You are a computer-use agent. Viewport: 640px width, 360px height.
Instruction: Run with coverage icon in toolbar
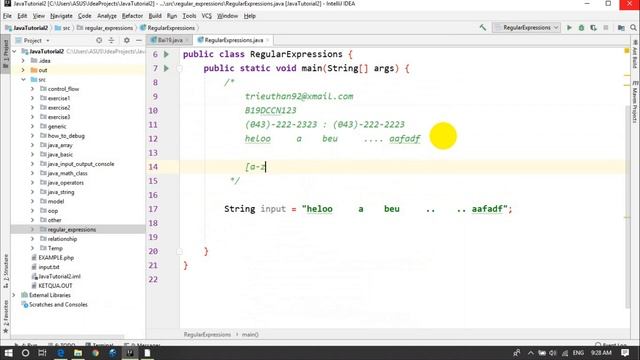click(593, 28)
